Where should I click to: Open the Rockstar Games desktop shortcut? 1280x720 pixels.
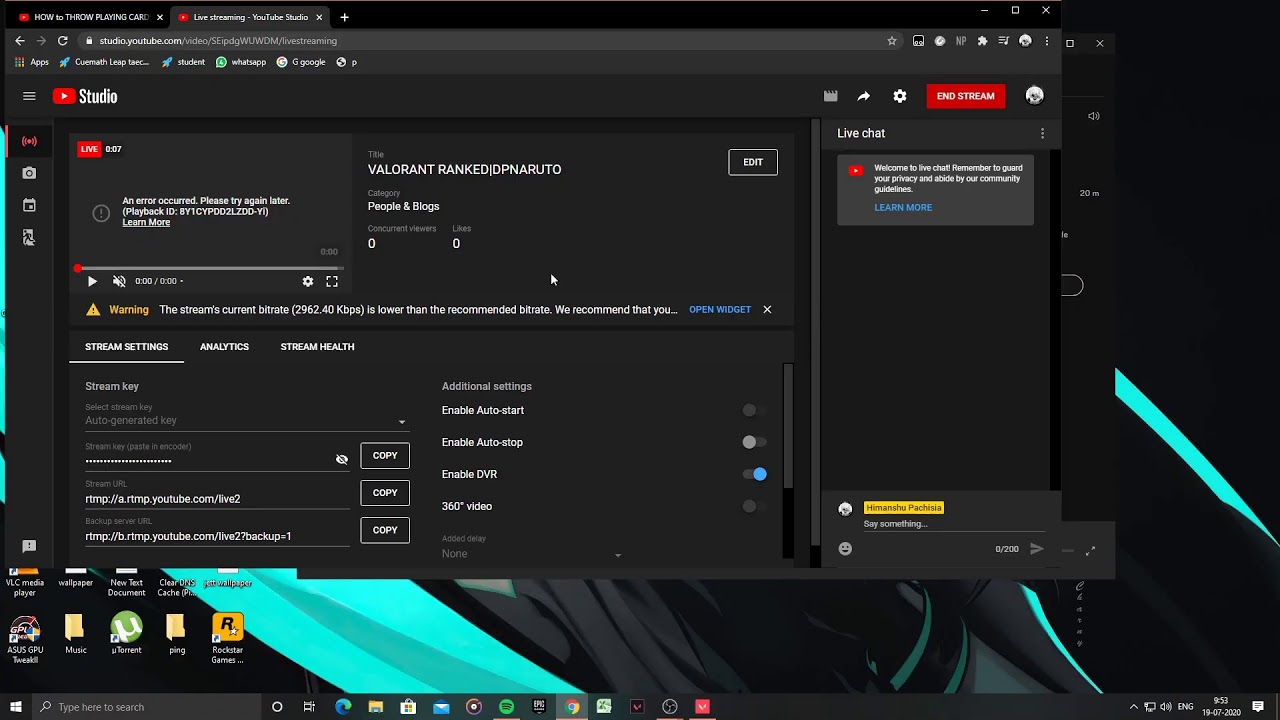(227, 638)
